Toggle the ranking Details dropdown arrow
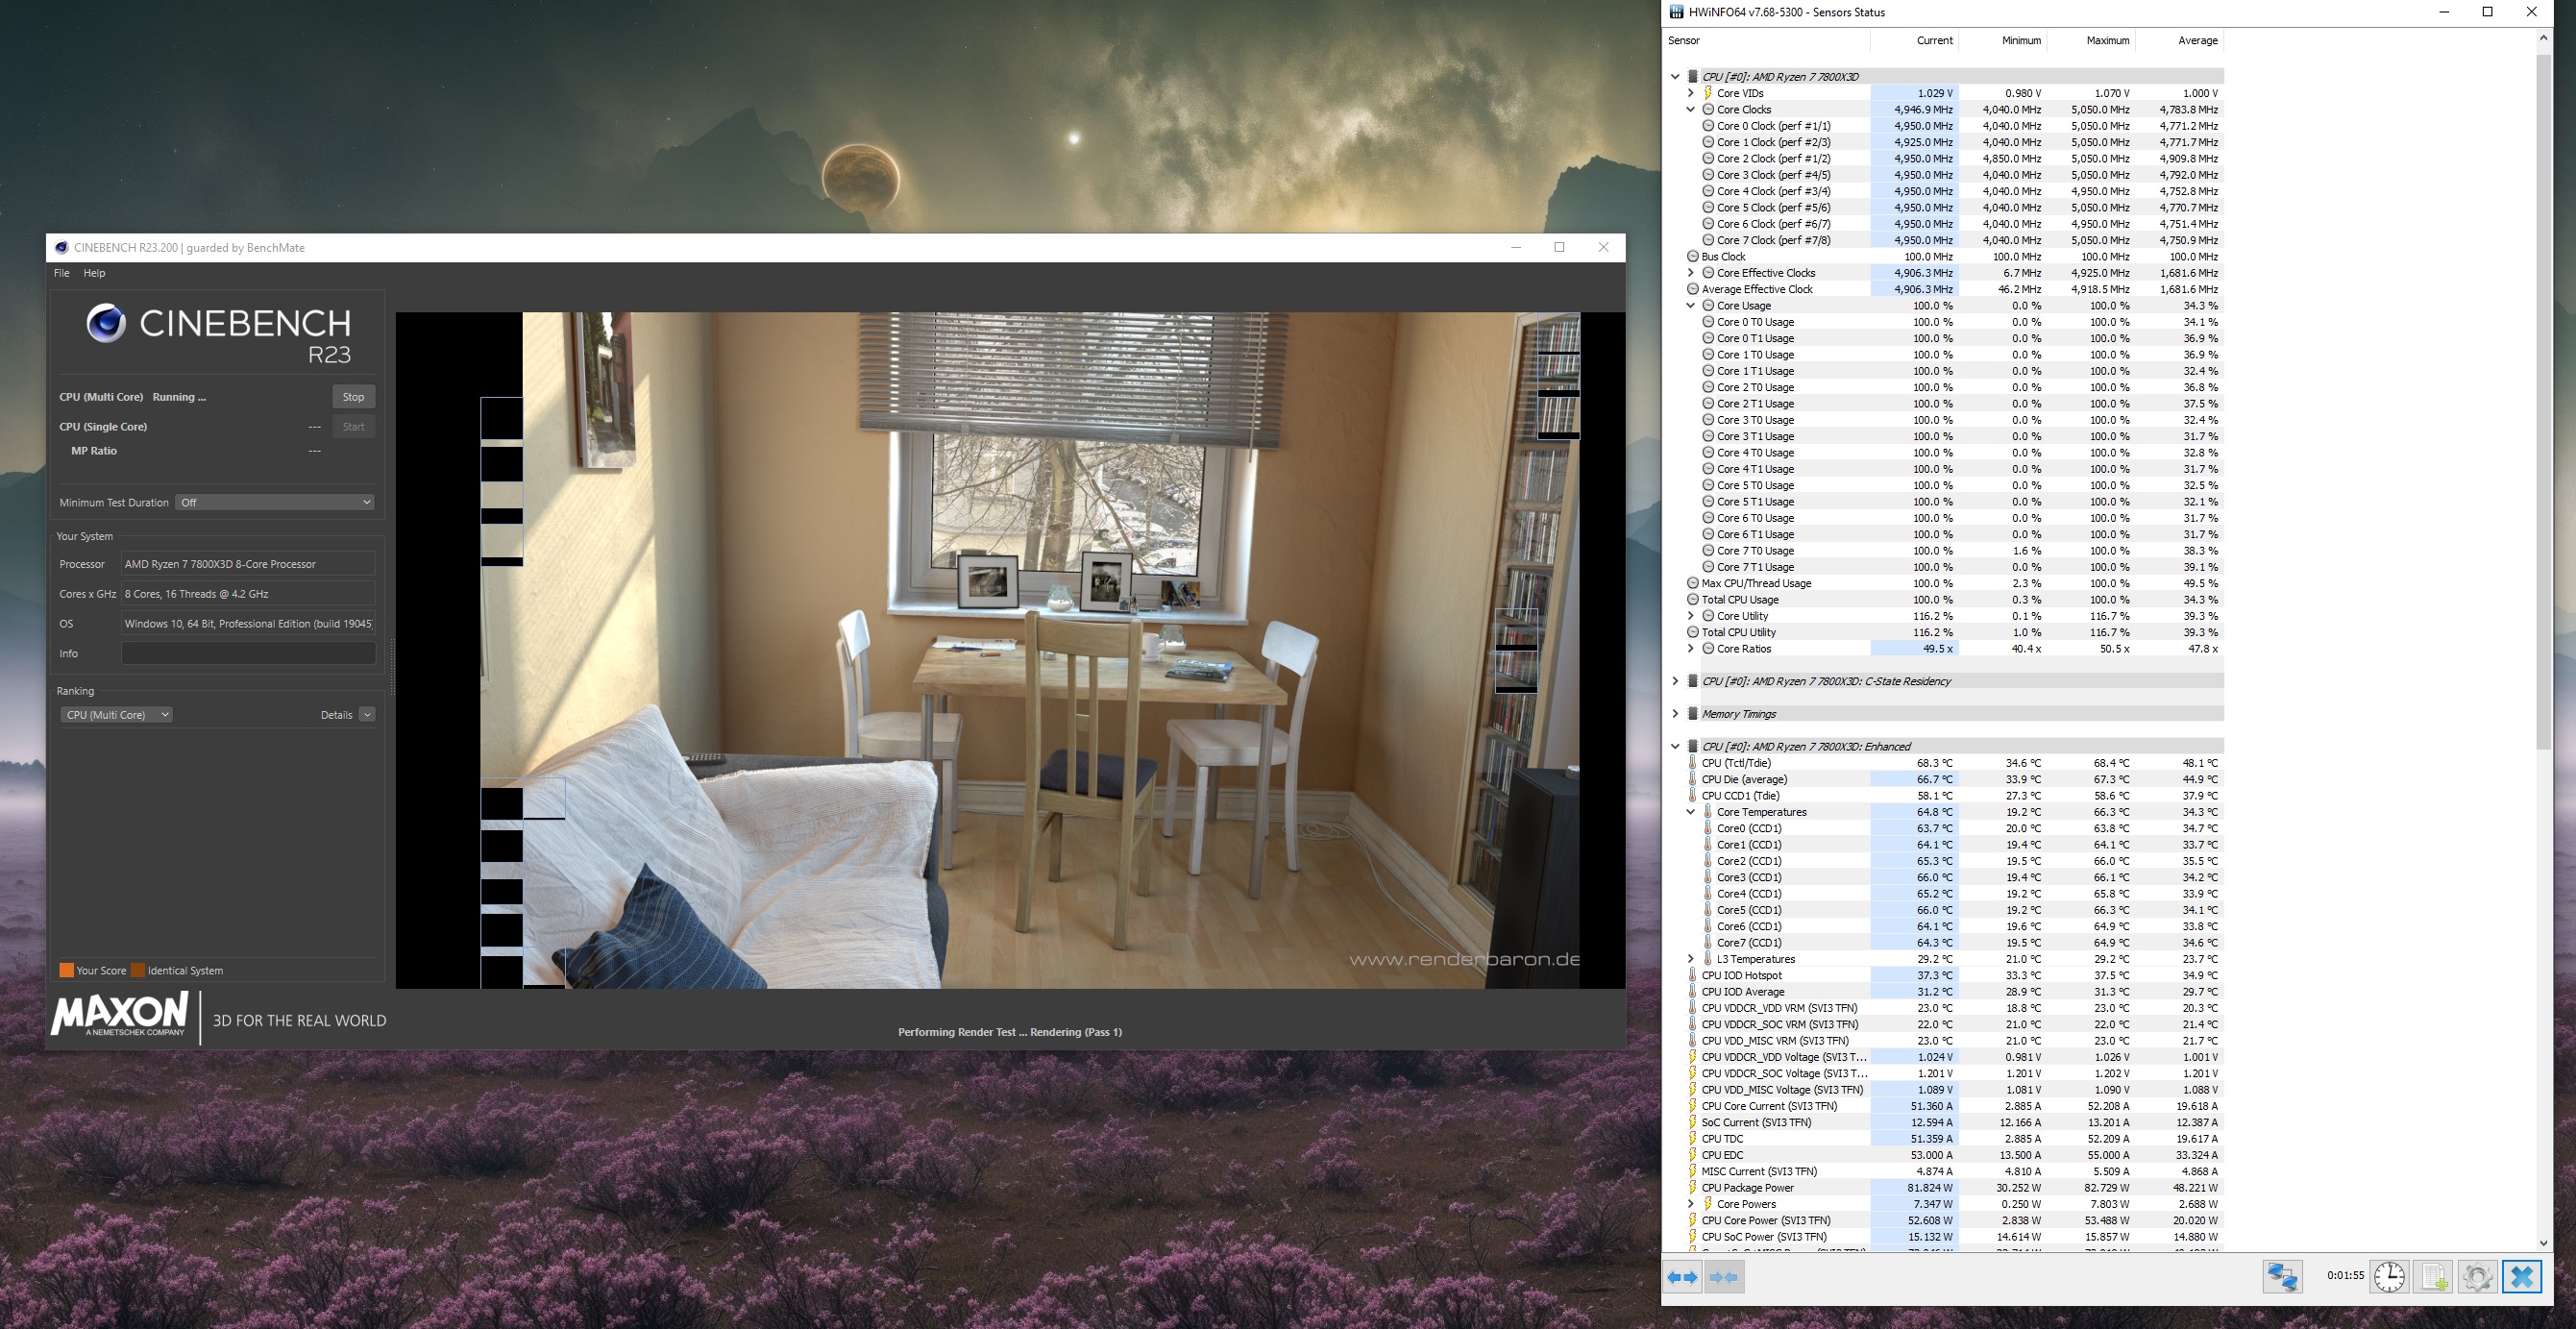The width and height of the screenshot is (2576, 1329). [x=367, y=715]
